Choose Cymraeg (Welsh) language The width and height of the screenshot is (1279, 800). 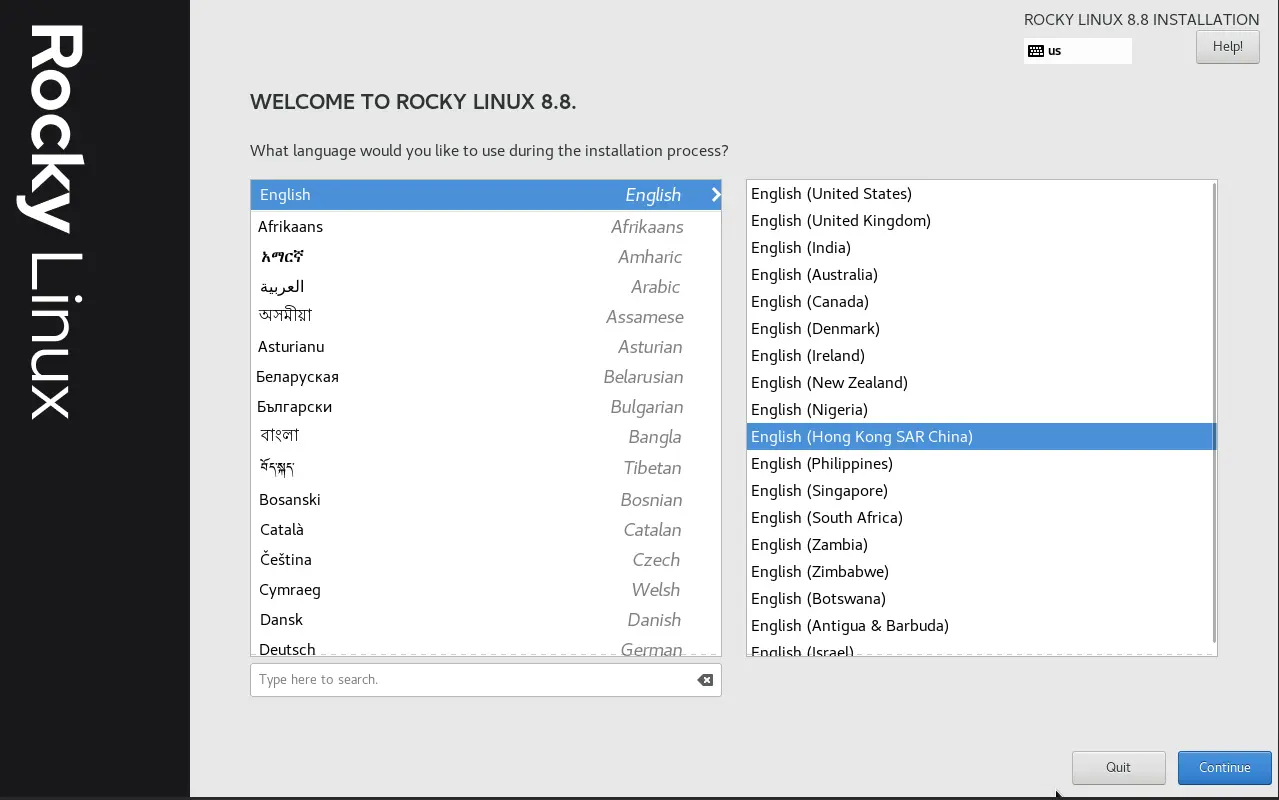point(486,590)
